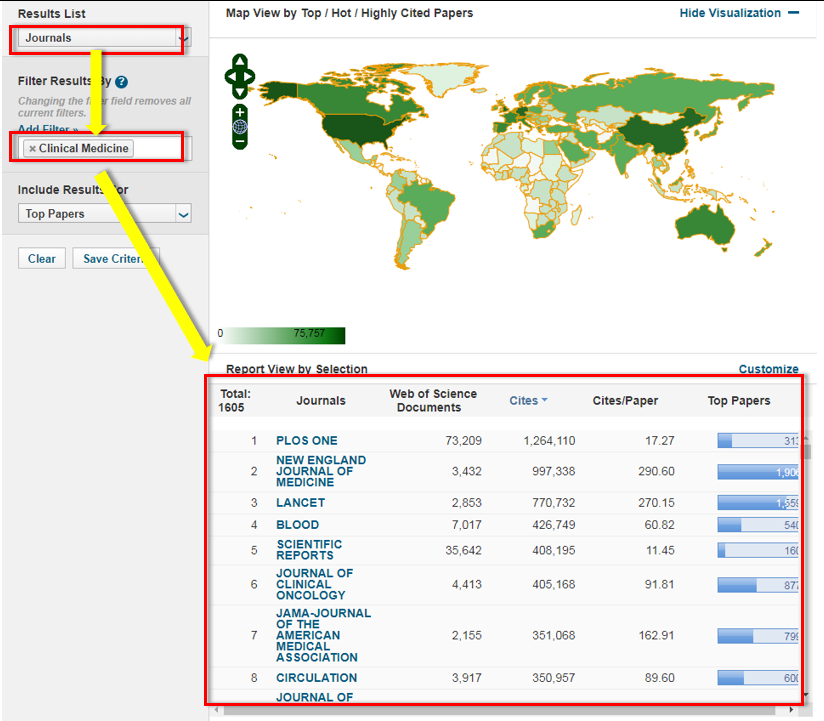Collapse map with the Hide Visualization minus icon
This screenshot has height=721, width=824.
(794, 13)
